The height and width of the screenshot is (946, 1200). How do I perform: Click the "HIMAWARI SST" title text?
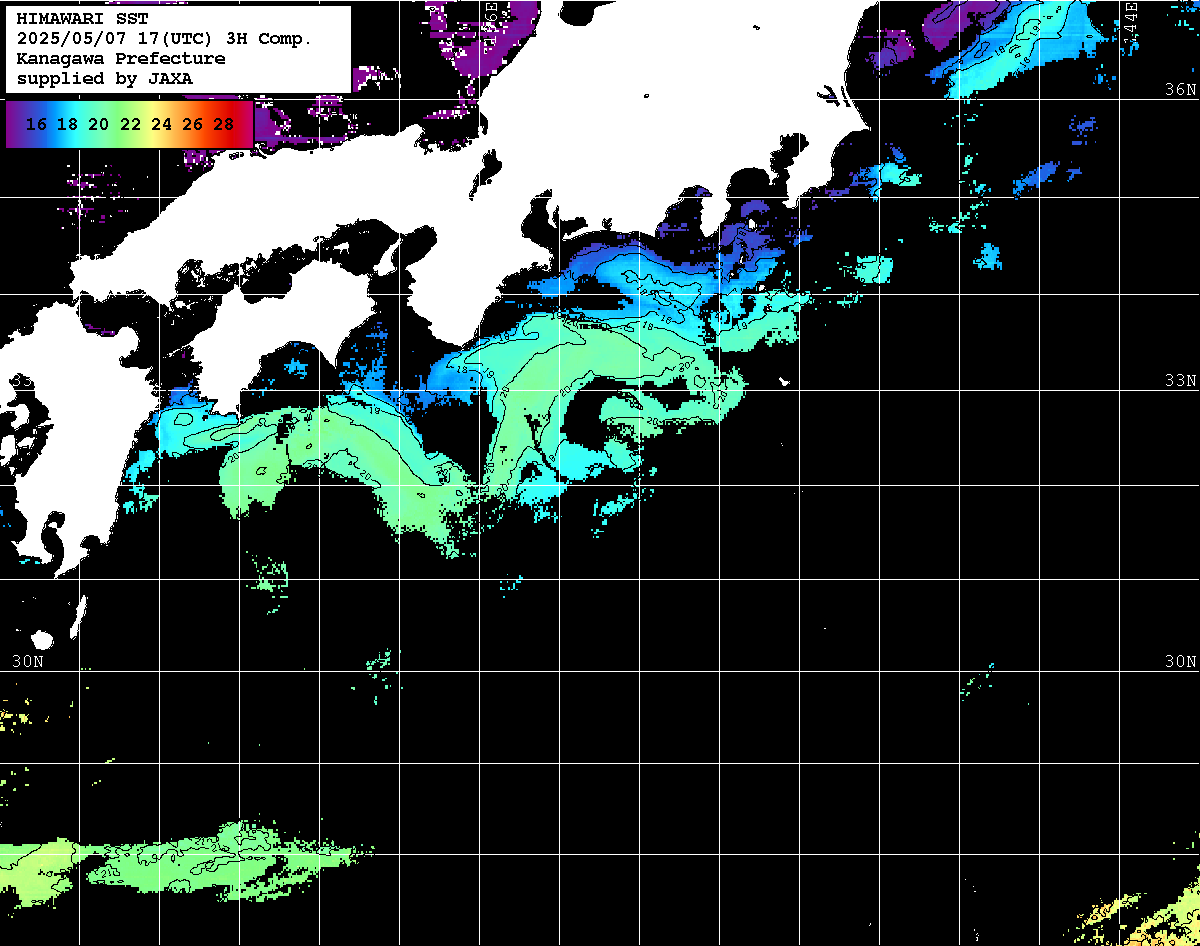(x=82, y=19)
